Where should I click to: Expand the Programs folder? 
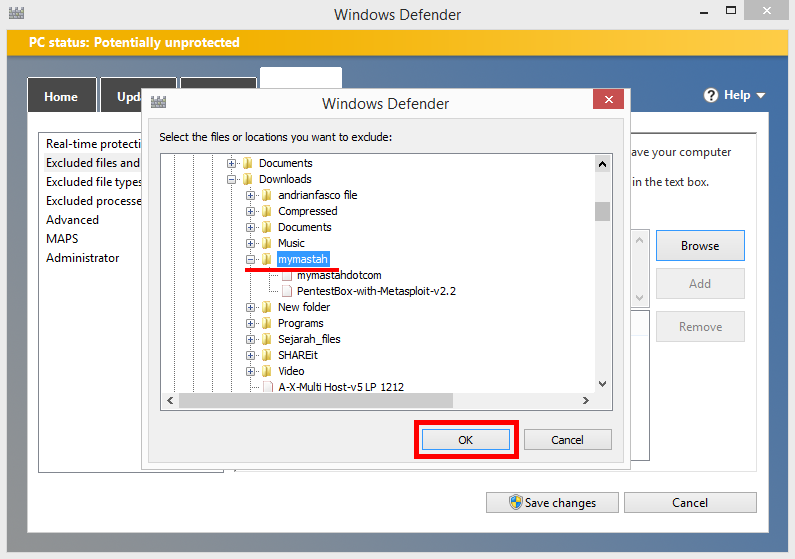click(x=250, y=323)
